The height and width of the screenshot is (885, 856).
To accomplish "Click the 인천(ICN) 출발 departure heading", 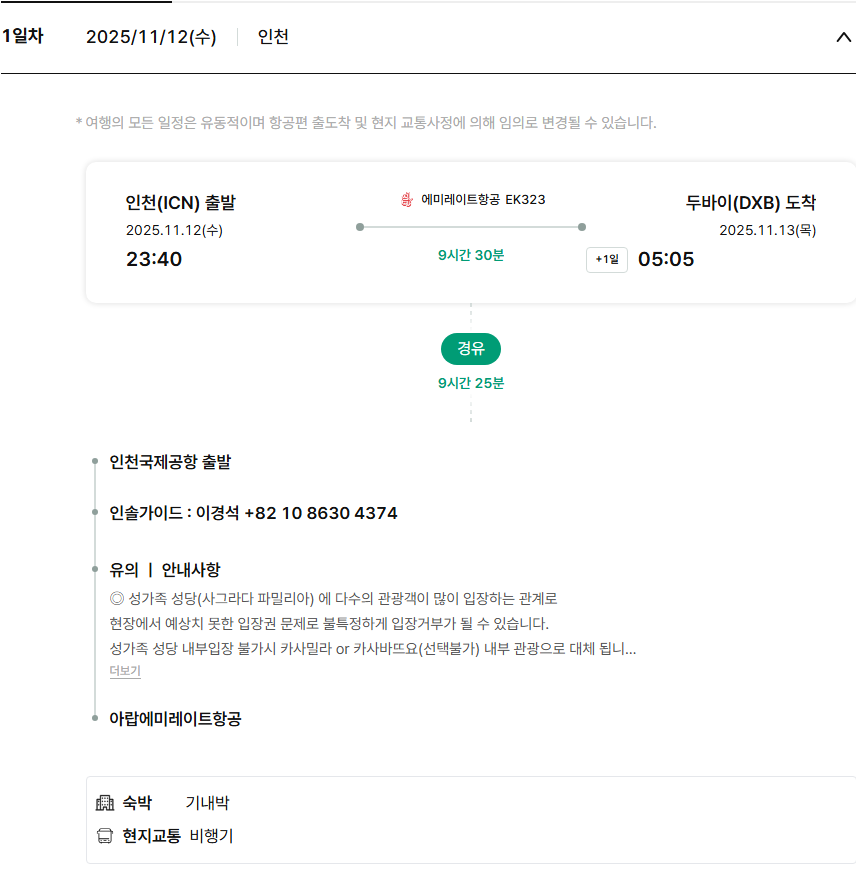I will tap(181, 203).
